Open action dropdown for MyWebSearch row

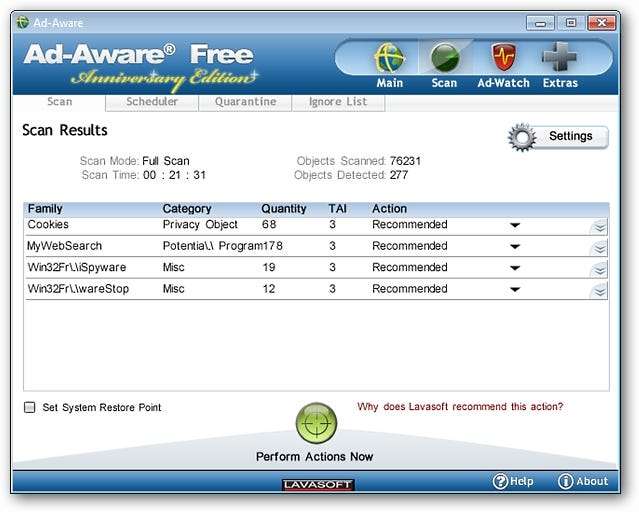pos(515,247)
